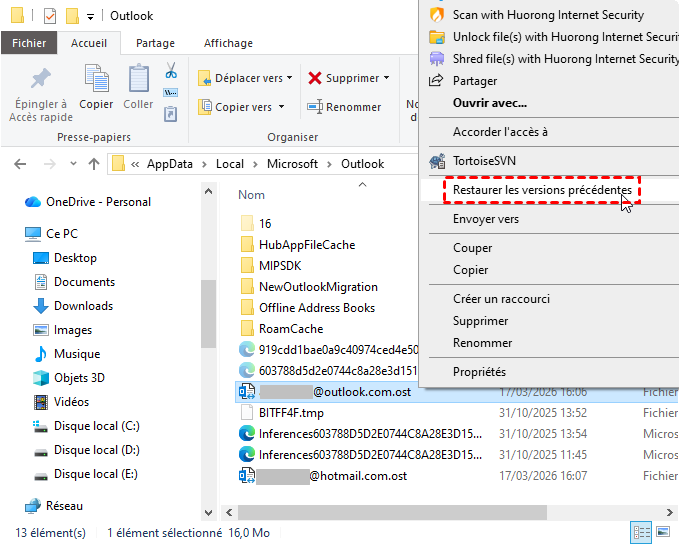Image resolution: width=679 pixels, height=545 pixels.
Task: Switch to the Affichage tab
Action: point(228,43)
